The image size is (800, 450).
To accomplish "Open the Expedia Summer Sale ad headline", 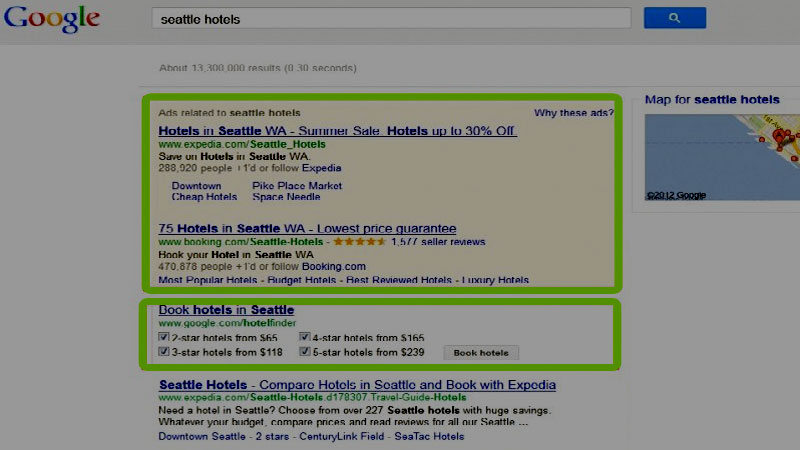I will click(x=337, y=131).
